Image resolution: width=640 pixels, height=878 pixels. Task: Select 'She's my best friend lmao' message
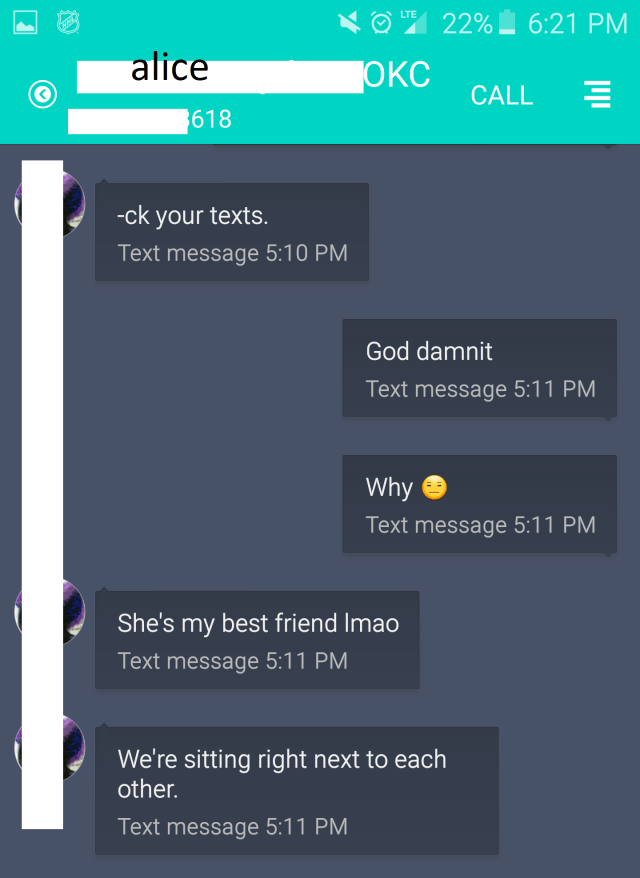257,640
